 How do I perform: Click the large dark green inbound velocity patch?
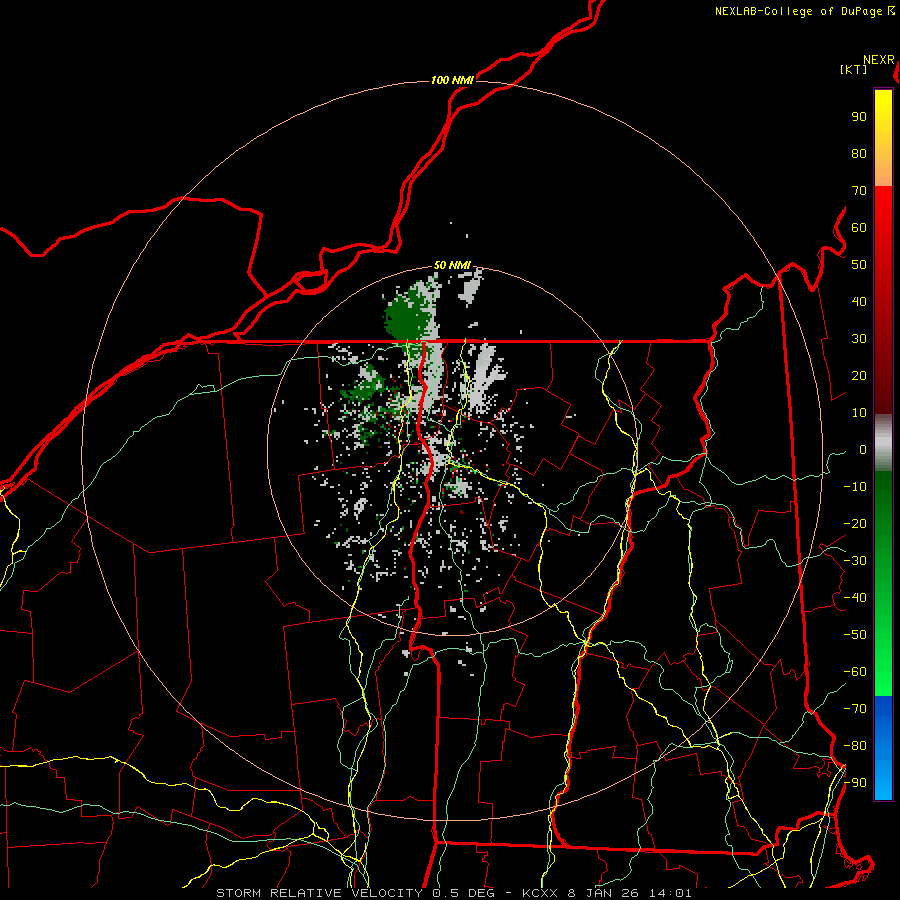(409, 317)
